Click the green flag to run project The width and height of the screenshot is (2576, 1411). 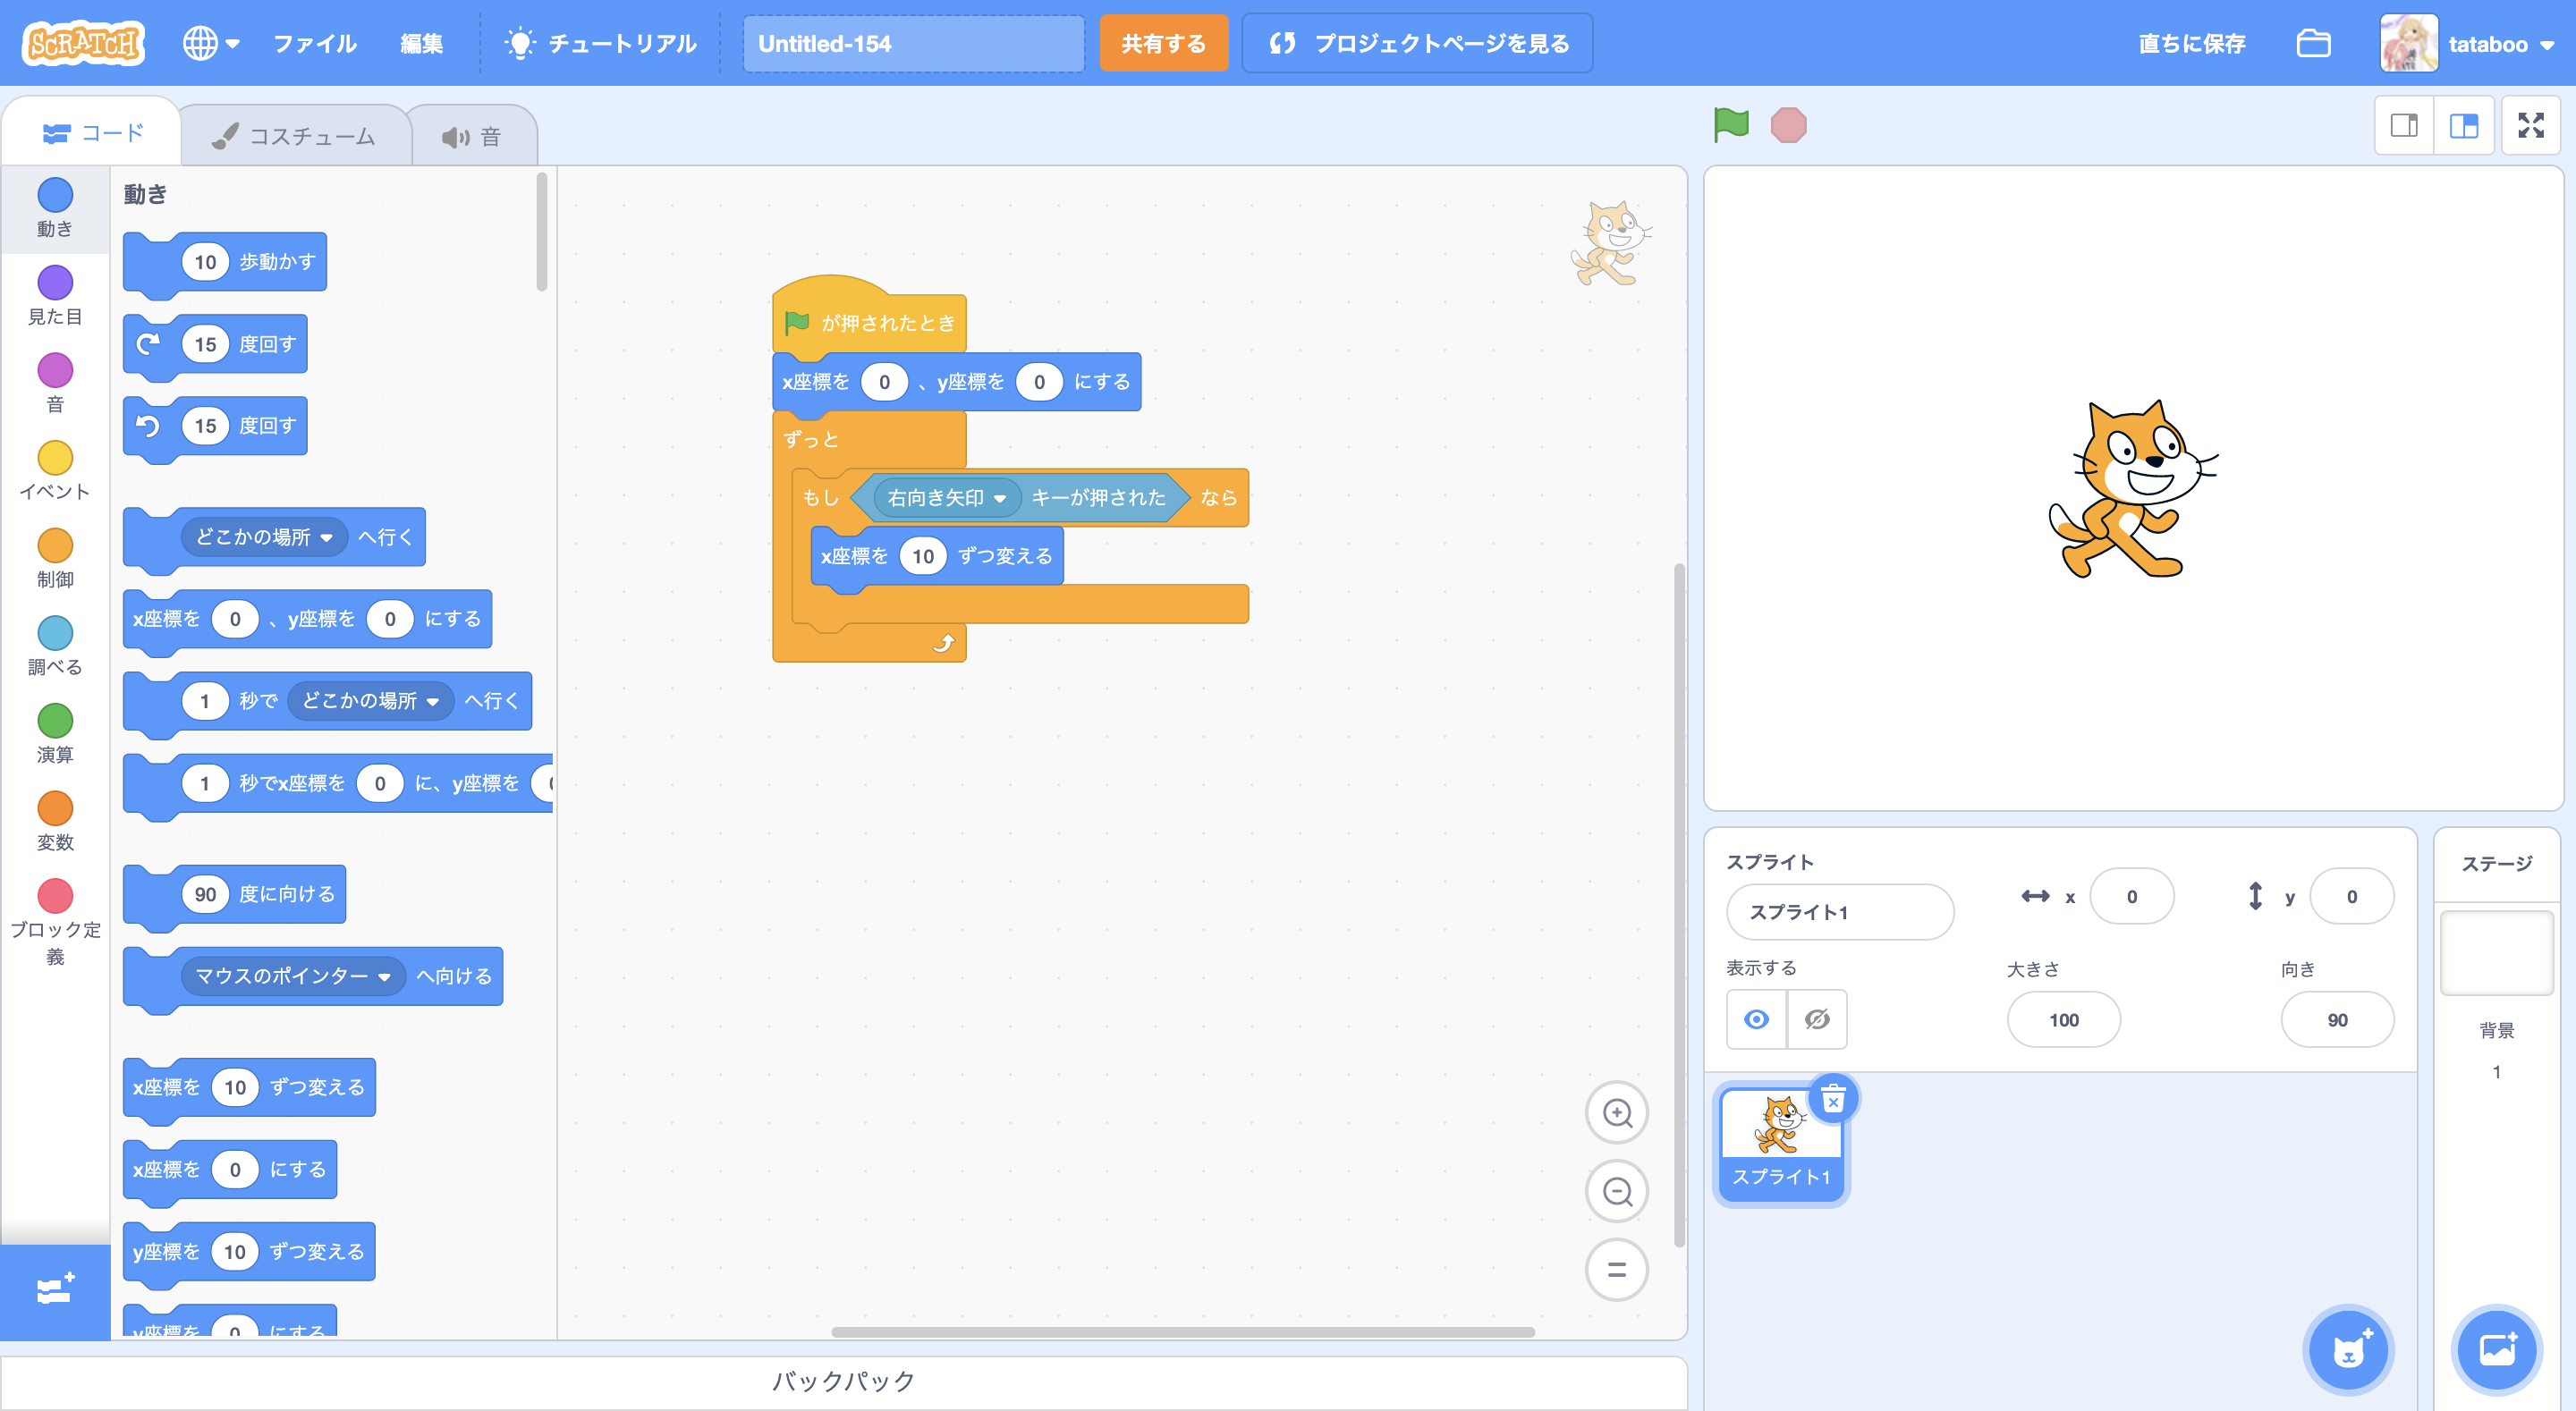tap(1731, 125)
